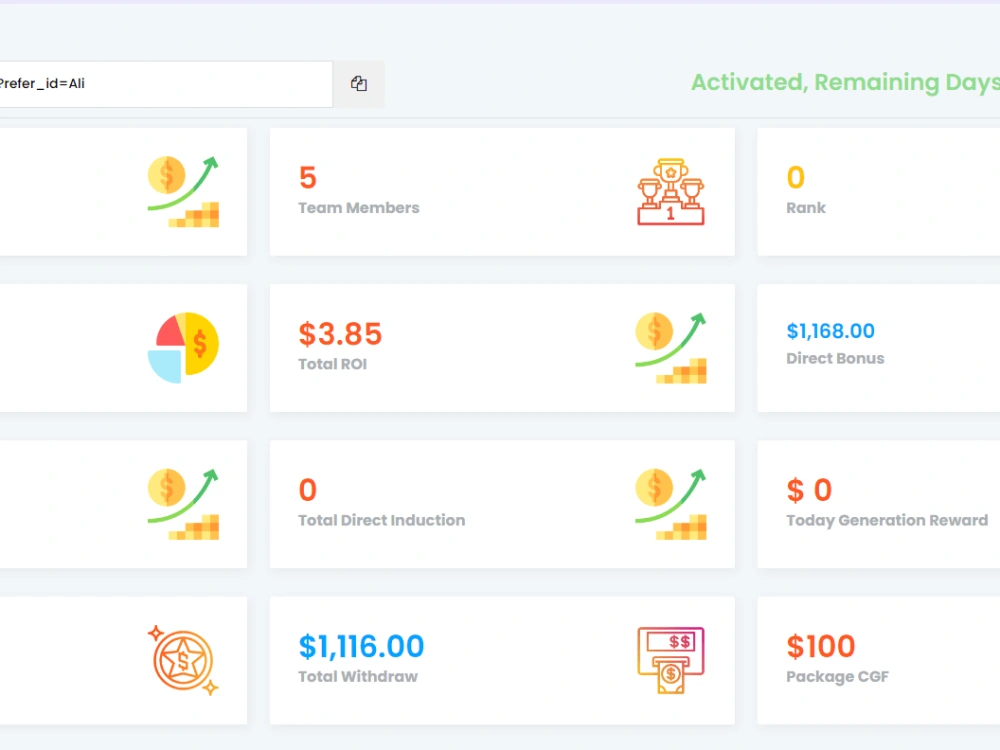Click the ATM cash icon on Total Withdraw card
Viewport: 1000px width, 750px height.
[670, 660]
